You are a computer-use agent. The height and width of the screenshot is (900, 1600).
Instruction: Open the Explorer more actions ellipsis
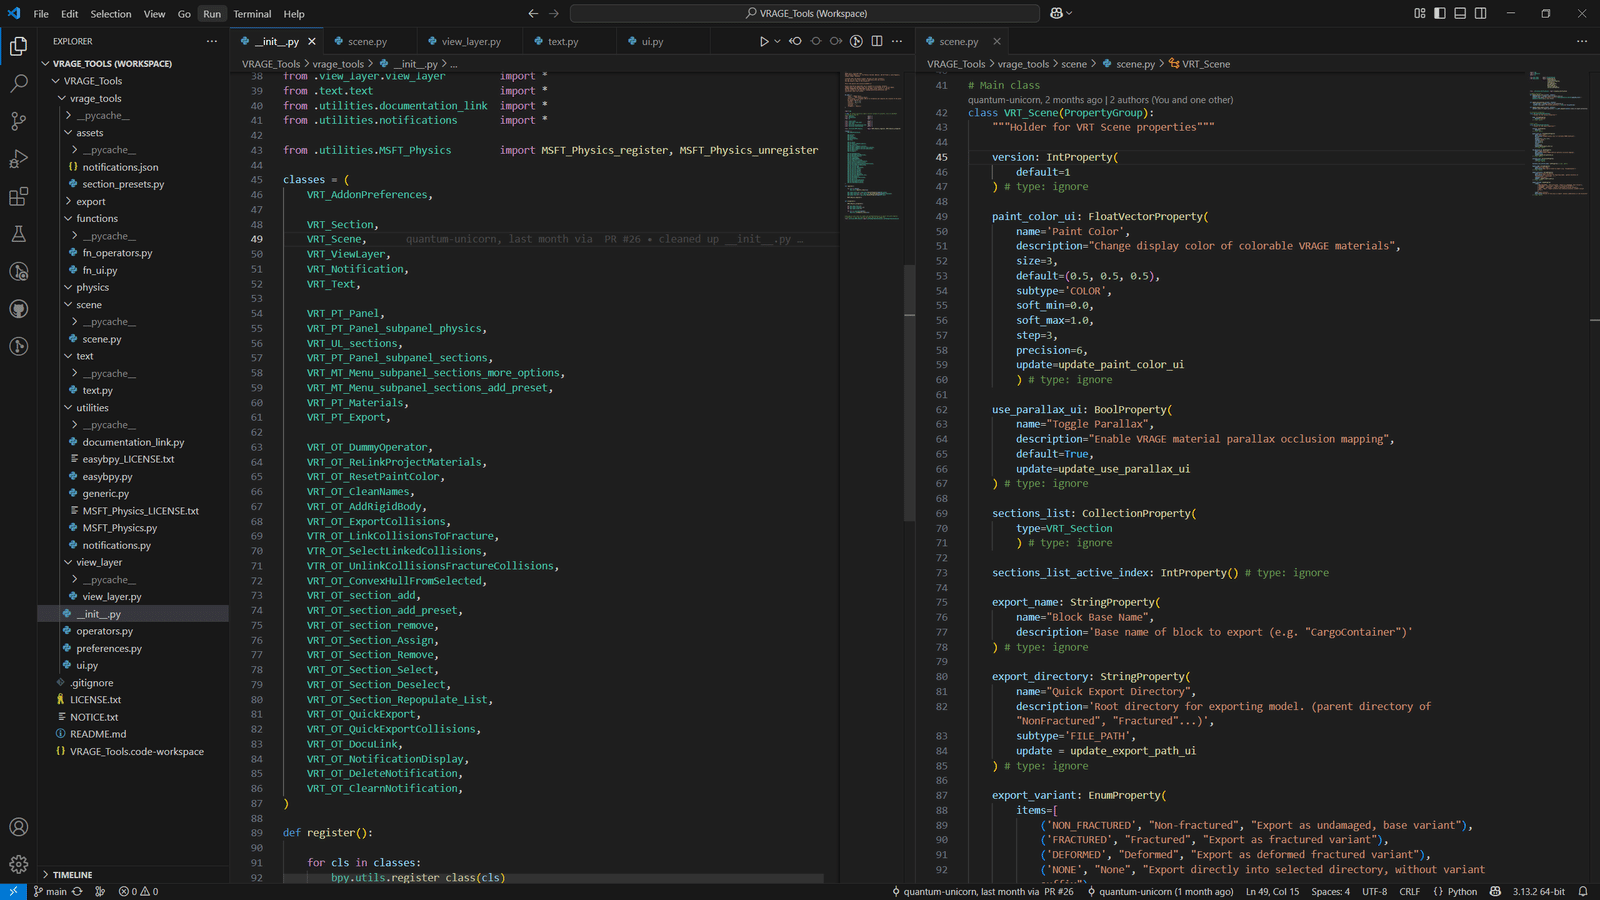(212, 41)
